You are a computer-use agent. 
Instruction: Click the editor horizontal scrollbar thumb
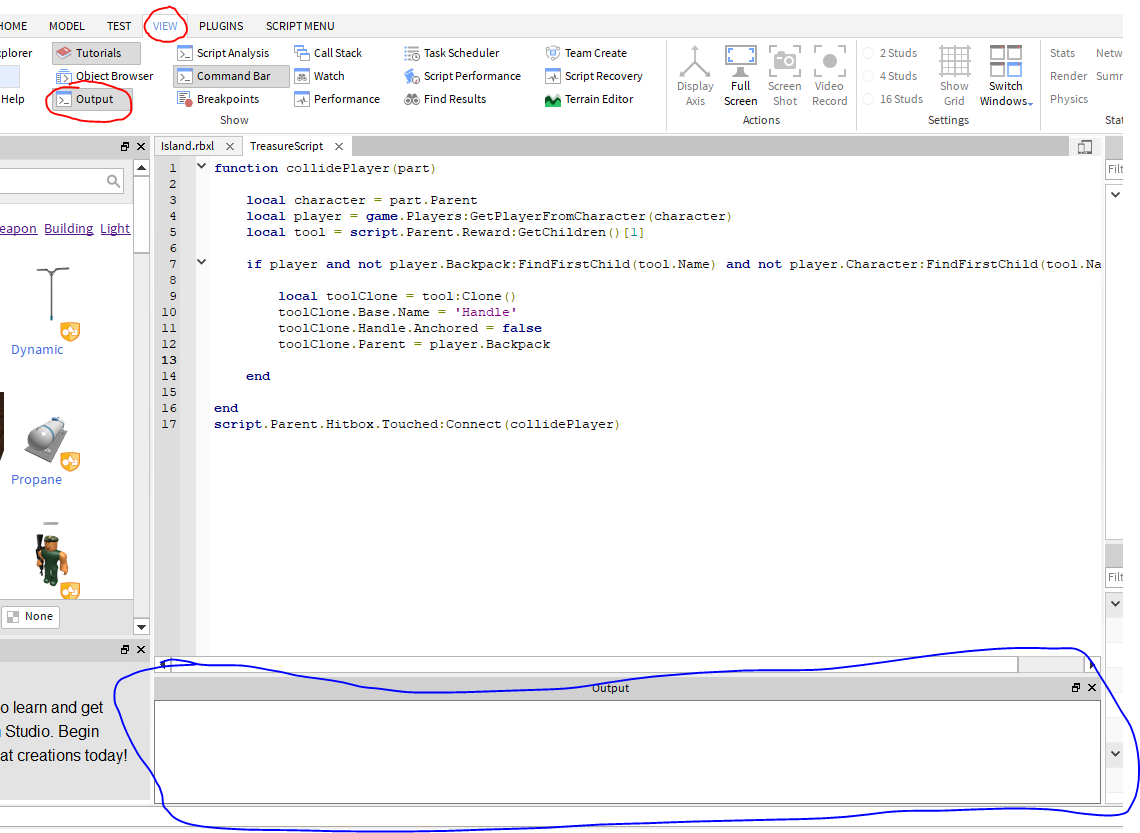coord(595,664)
